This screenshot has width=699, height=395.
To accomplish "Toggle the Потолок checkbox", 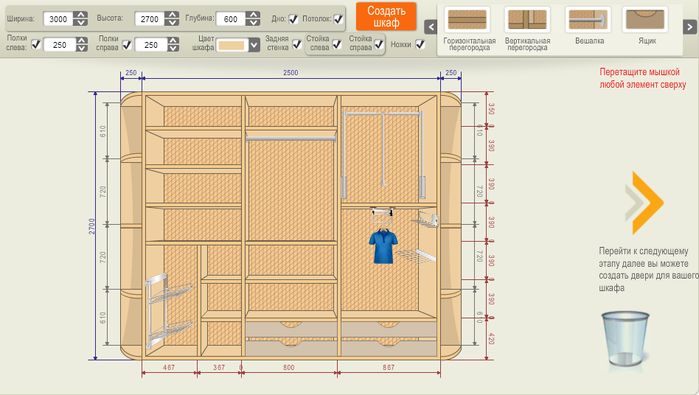I will pos(338,19).
